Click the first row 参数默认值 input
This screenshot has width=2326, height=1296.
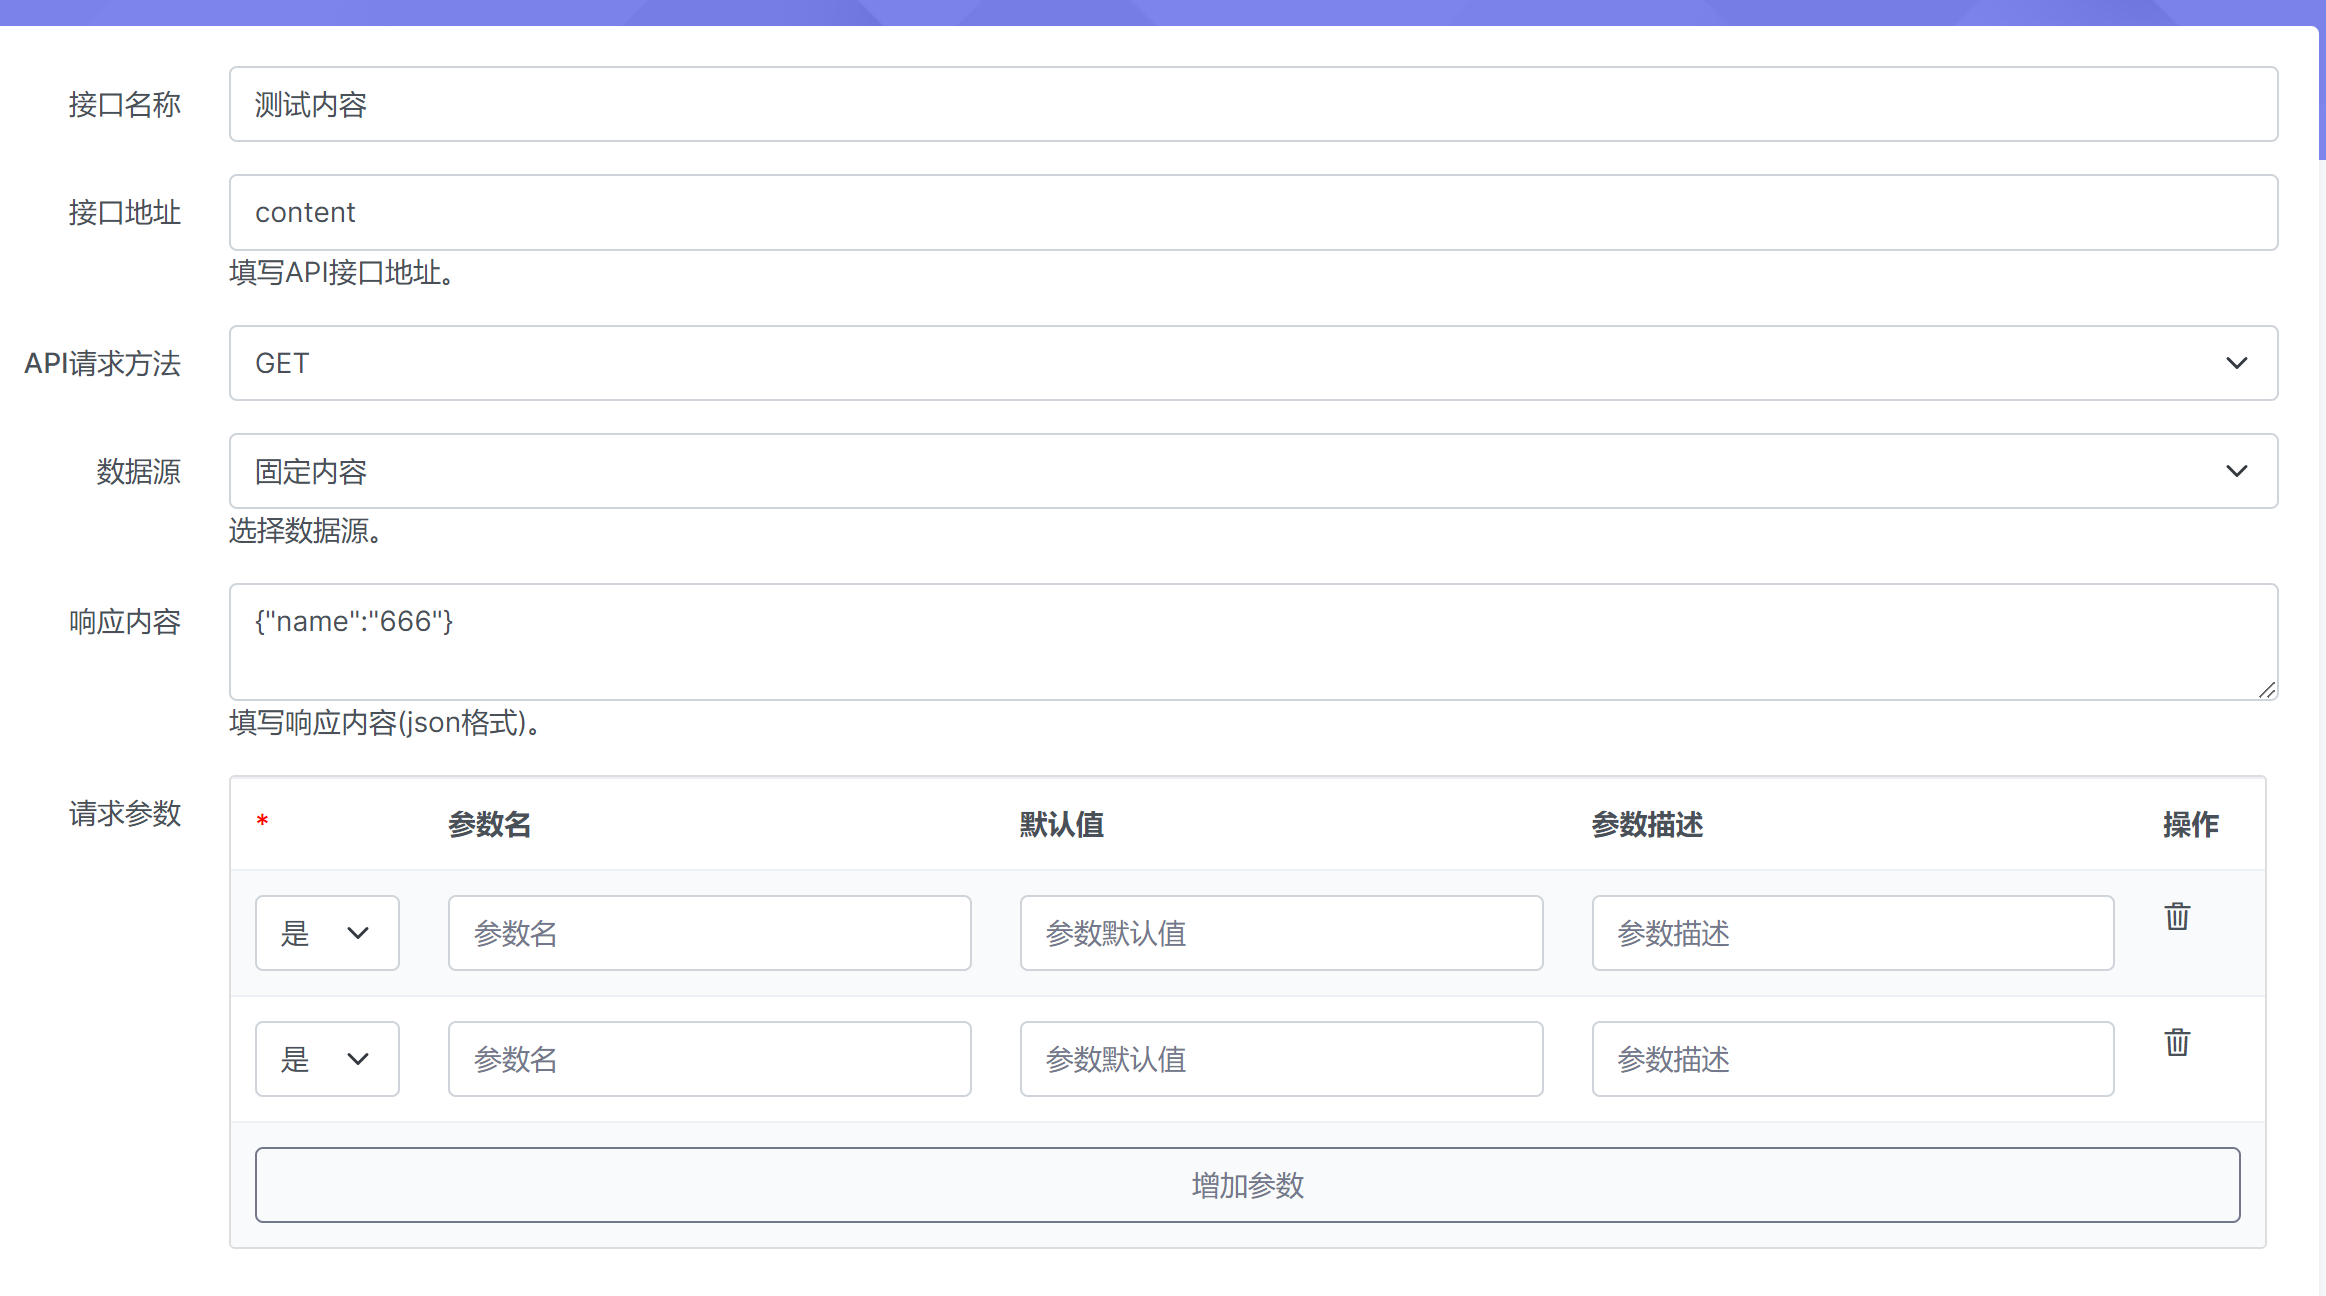pos(1281,933)
